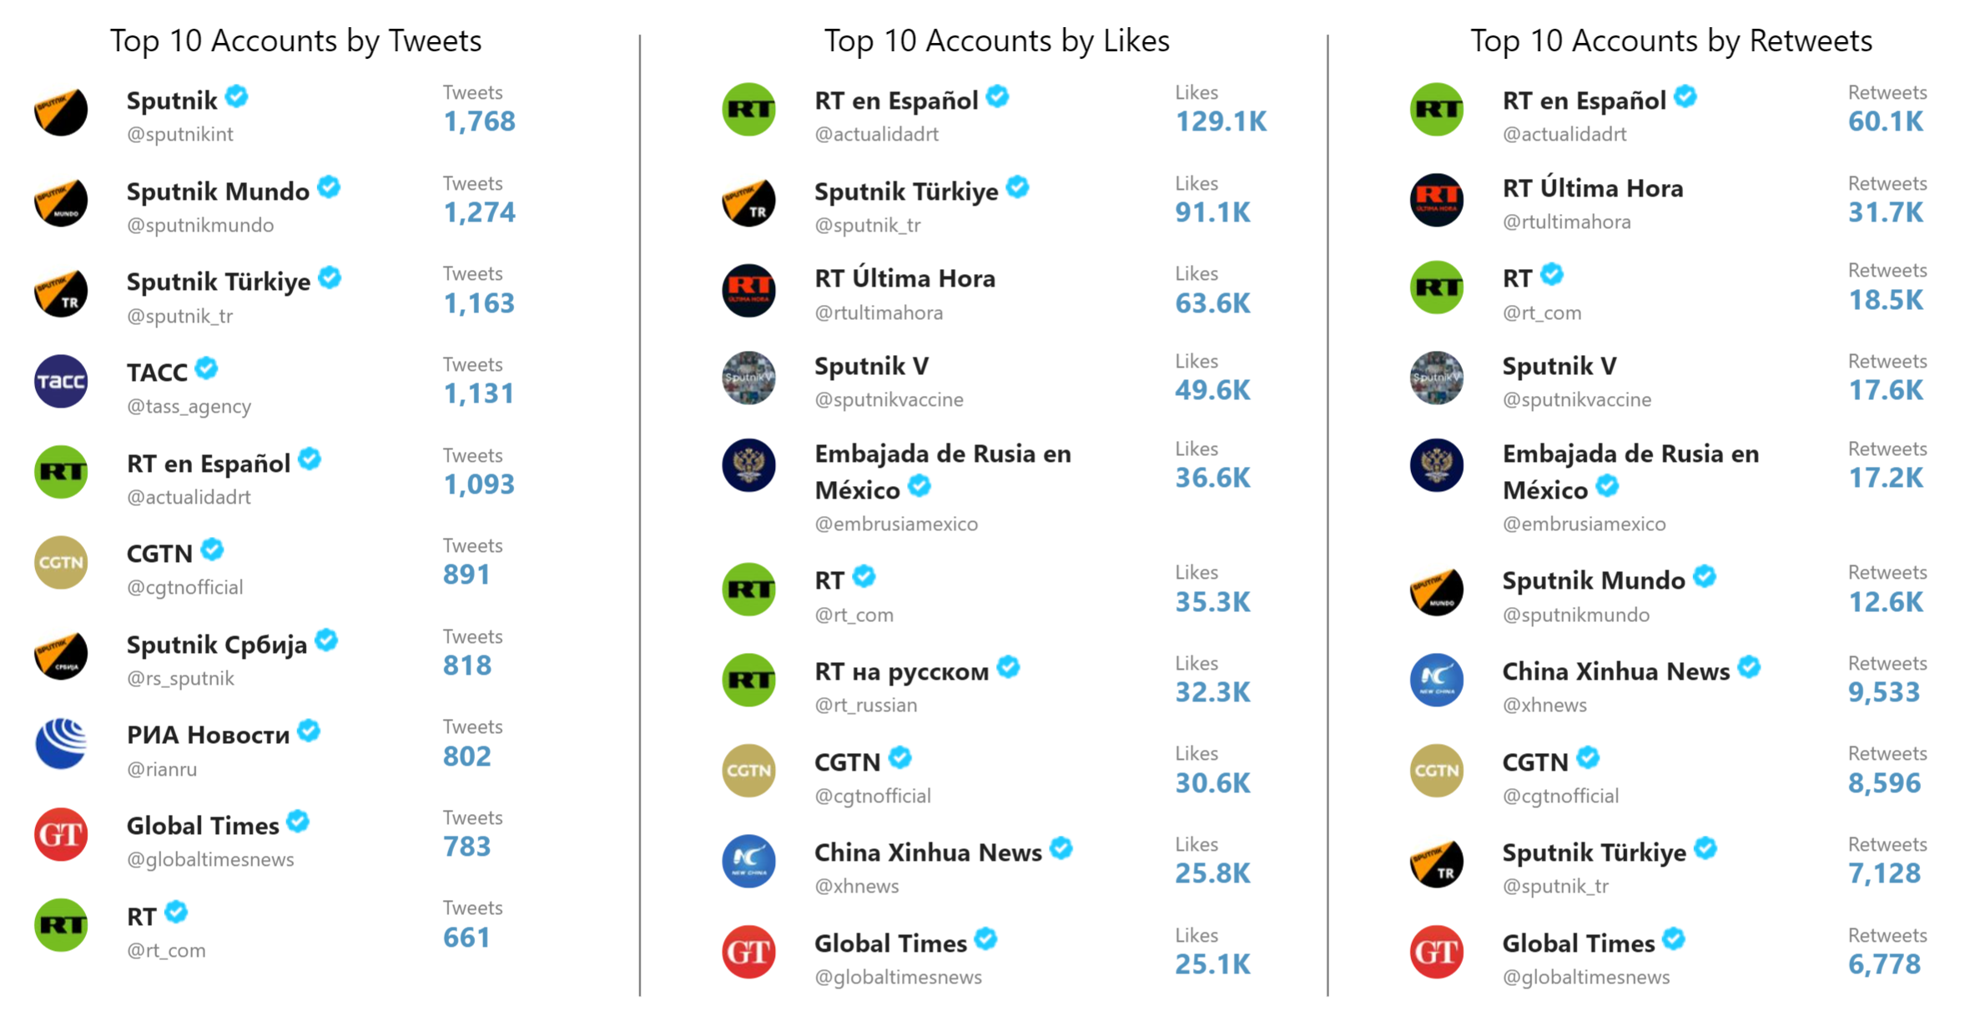The height and width of the screenshot is (1027, 1964).
Task: Click verified badge beside RT на русском
Action: point(1009,667)
